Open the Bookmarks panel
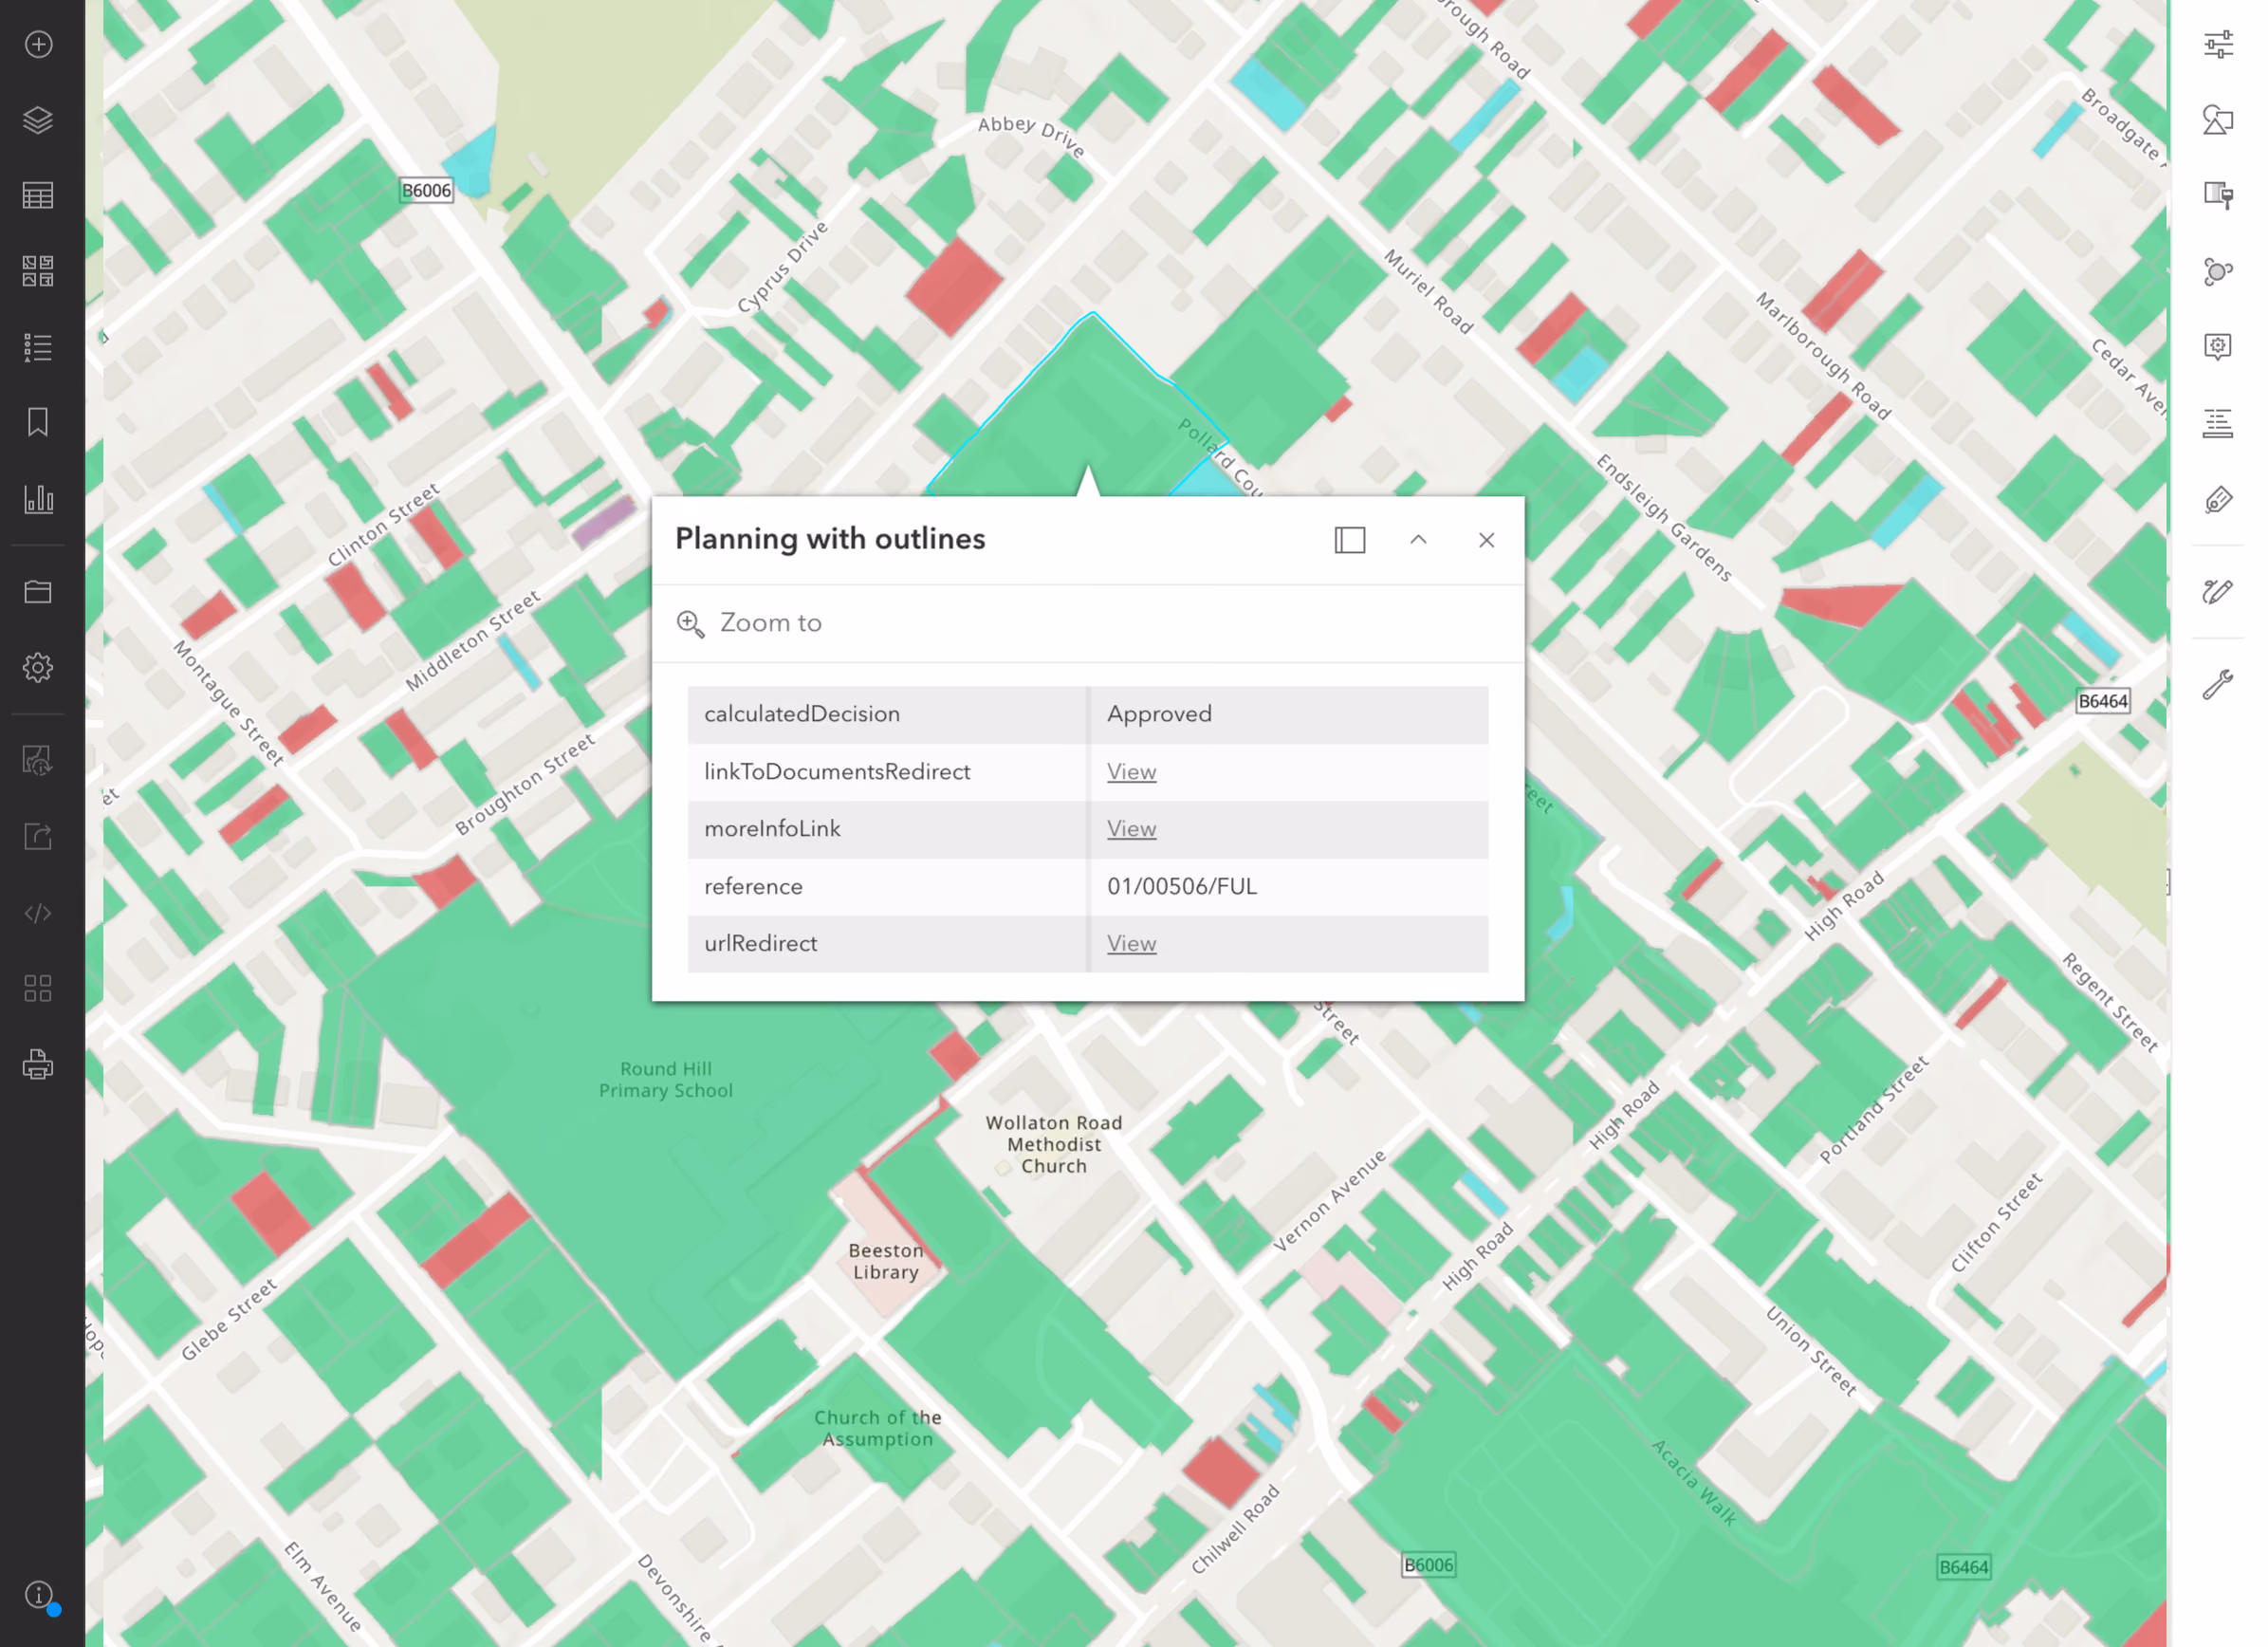The width and height of the screenshot is (2268, 1647). (x=38, y=422)
